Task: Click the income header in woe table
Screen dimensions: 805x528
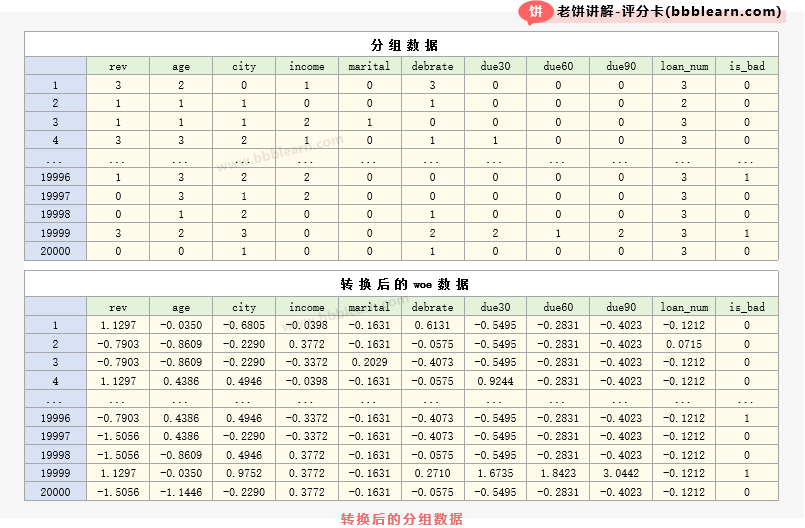Action: click(x=306, y=307)
